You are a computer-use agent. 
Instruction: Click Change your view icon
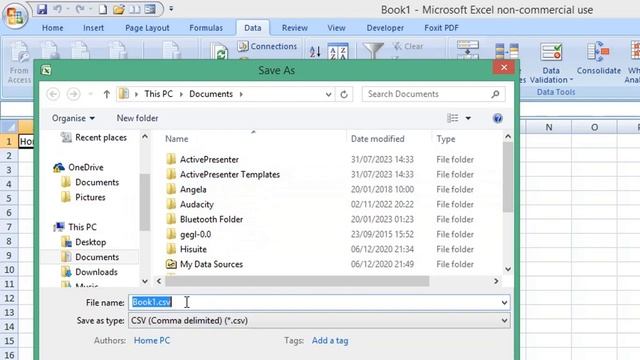coord(453,118)
